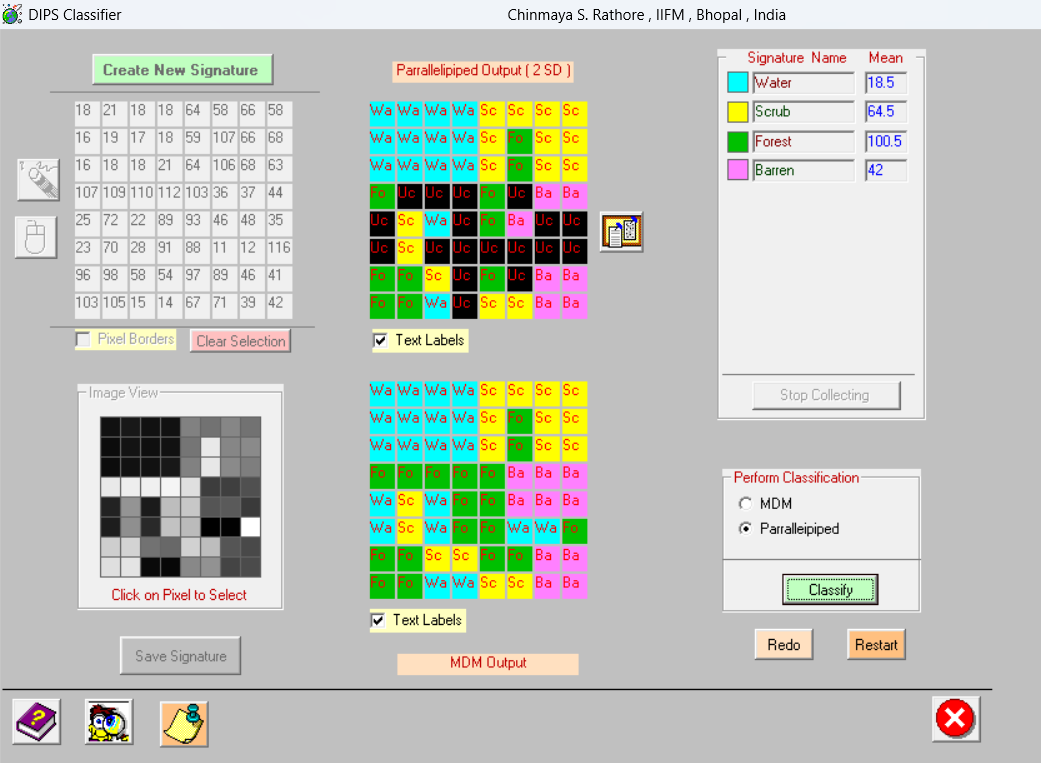The height and width of the screenshot is (763, 1041).
Task: Click the grayed-out mouse icon button
Action: [x=36, y=238]
